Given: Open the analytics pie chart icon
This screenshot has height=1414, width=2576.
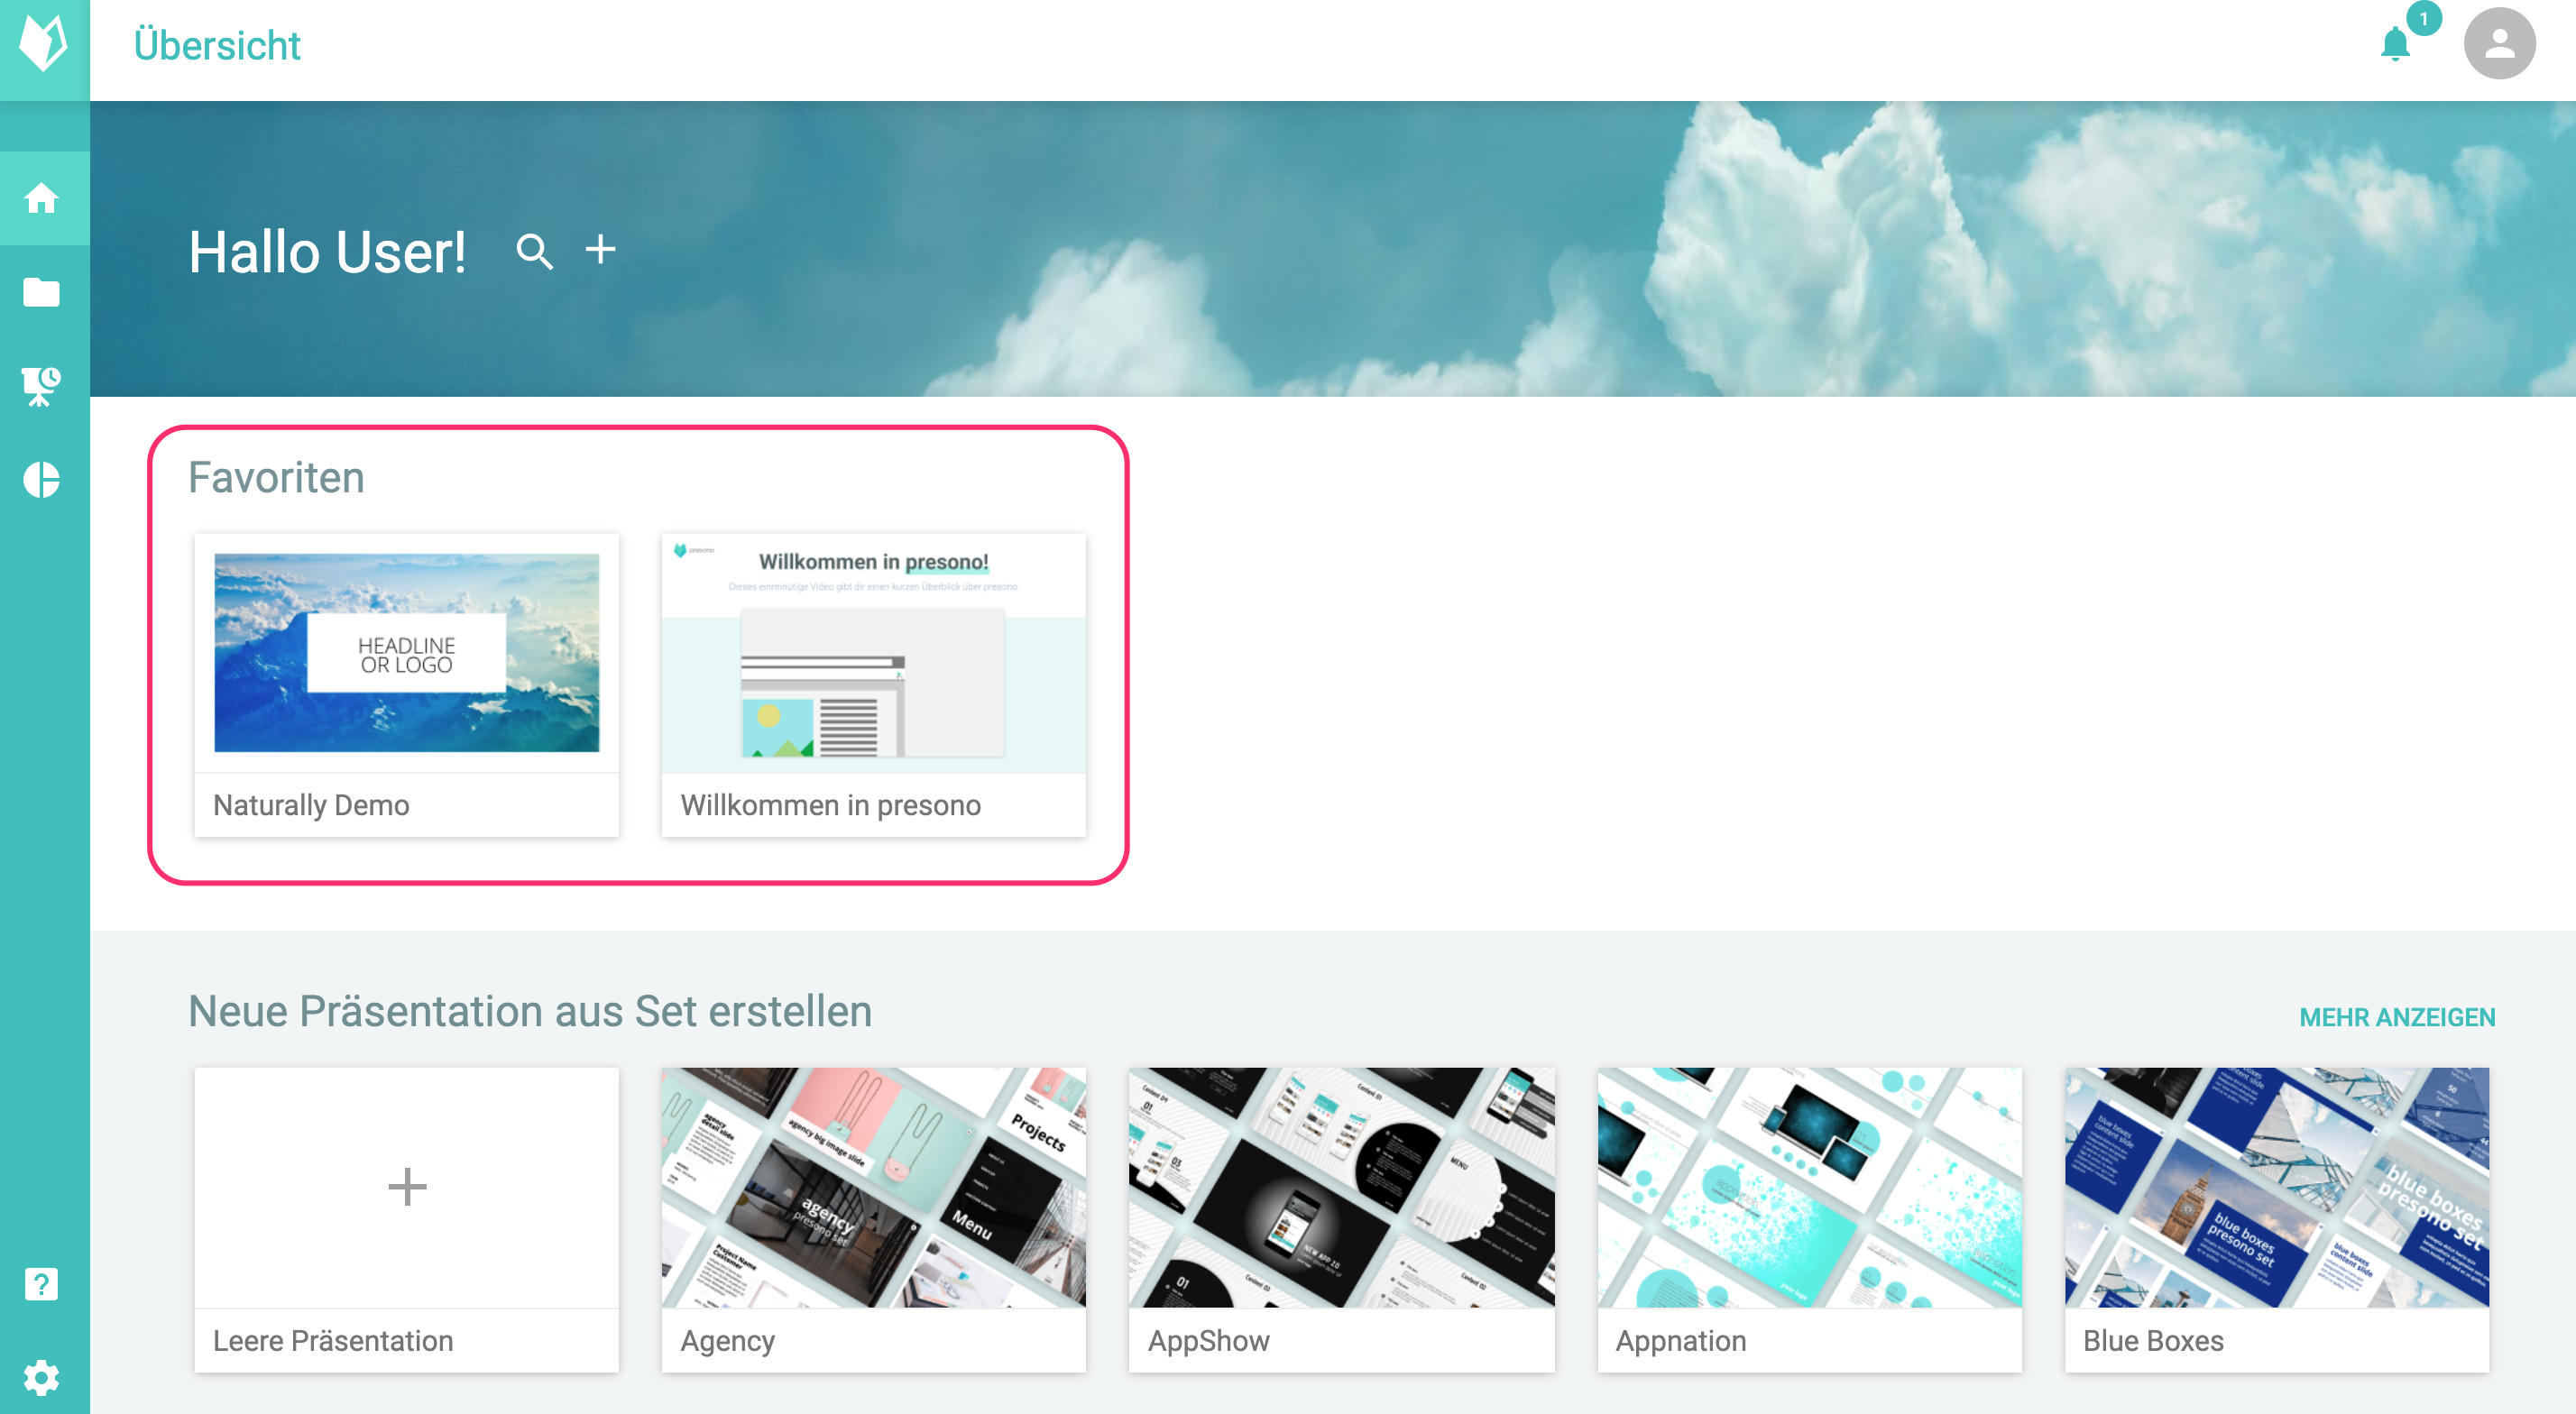Looking at the screenshot, I should pos(42,480).
